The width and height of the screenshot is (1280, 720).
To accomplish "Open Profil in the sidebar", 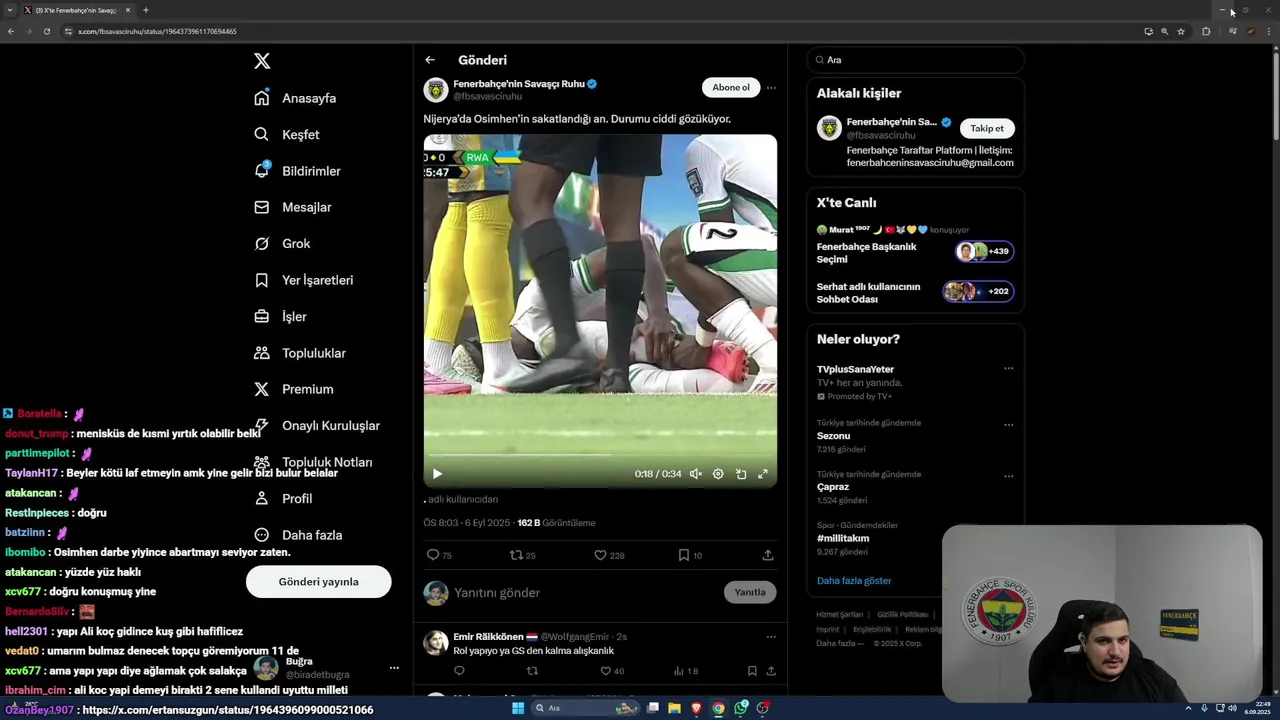I will tap(283, 498).
